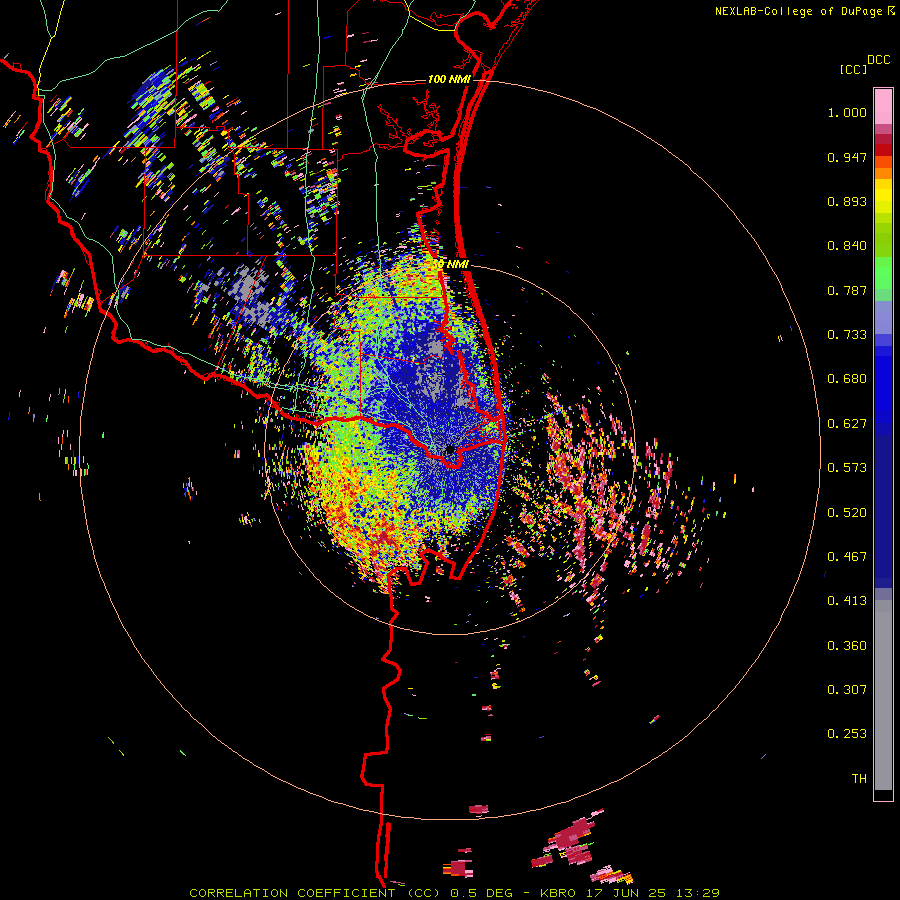Click the CORRELATION COEFFICIENT (CC) caption text

315,893
